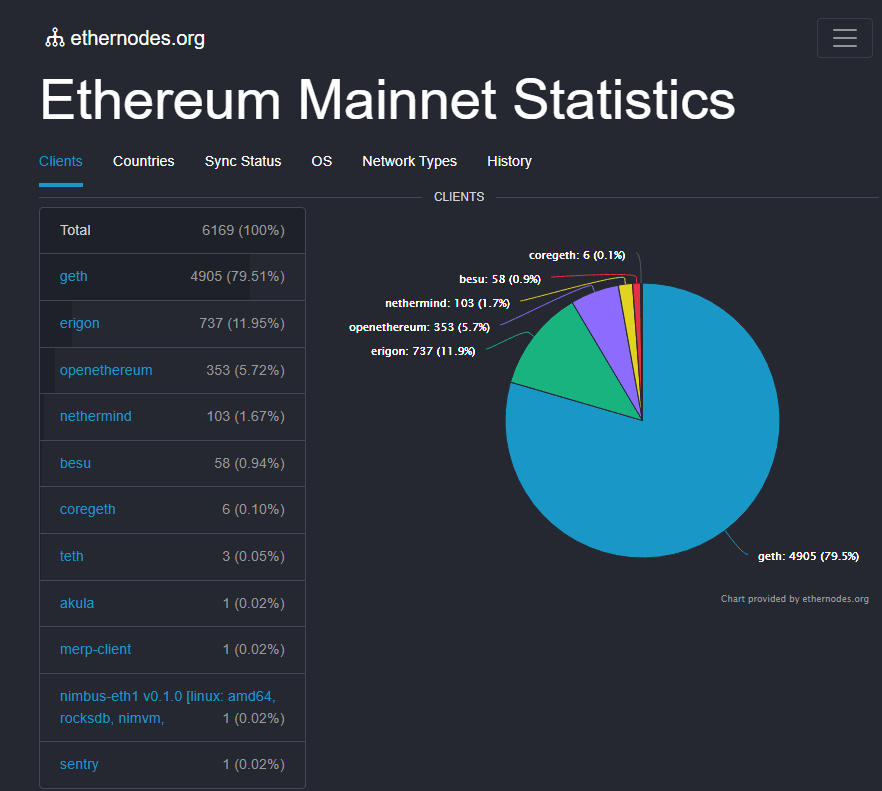Open the coregeth client link
882x791 pixels.
[x=88, y=509]
